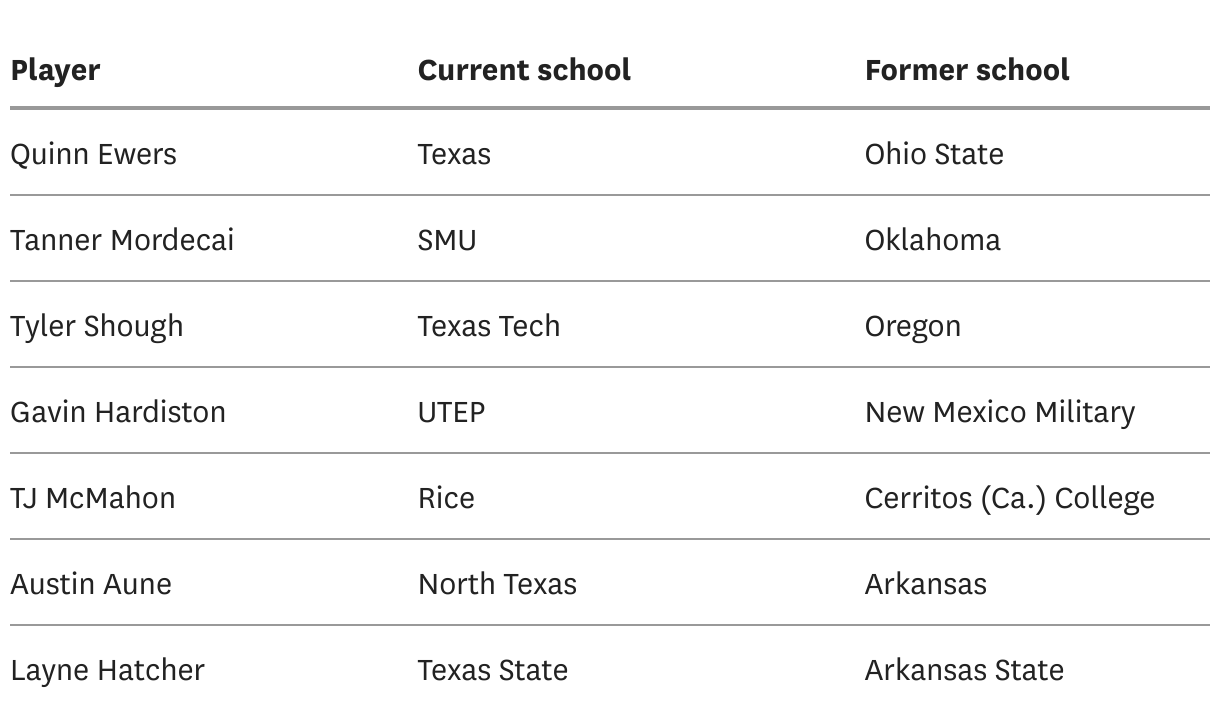Click the Texas Tech current school cell
This screenshot has width=1220, height=720.
pos(489,326)
